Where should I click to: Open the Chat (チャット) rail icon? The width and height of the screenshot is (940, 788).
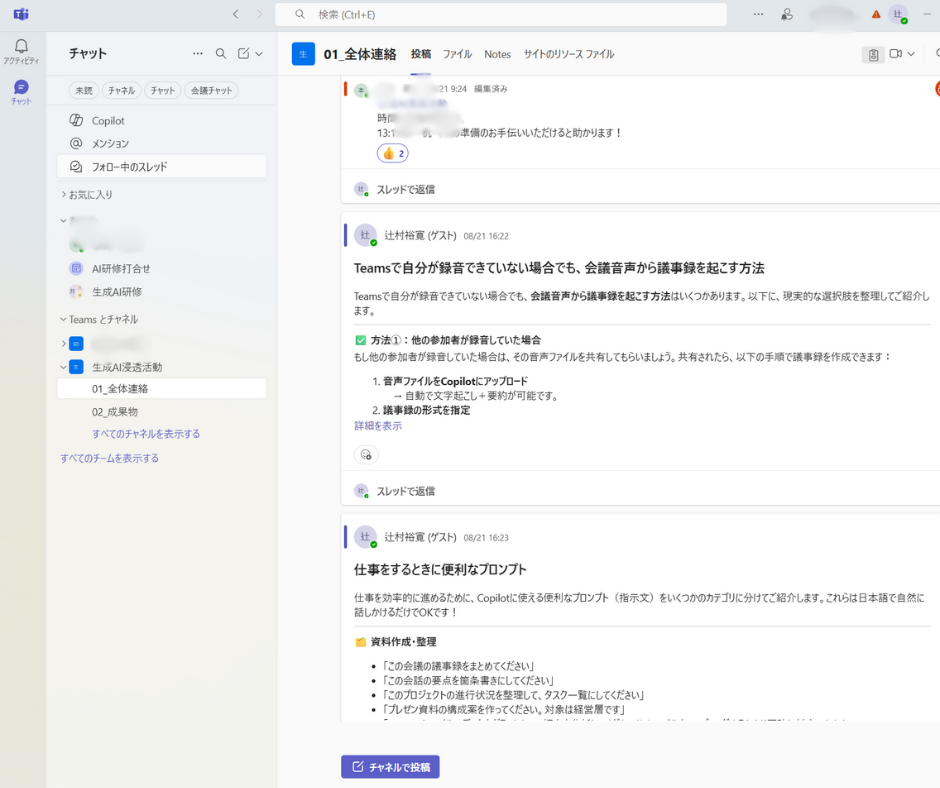coord(21,92)
